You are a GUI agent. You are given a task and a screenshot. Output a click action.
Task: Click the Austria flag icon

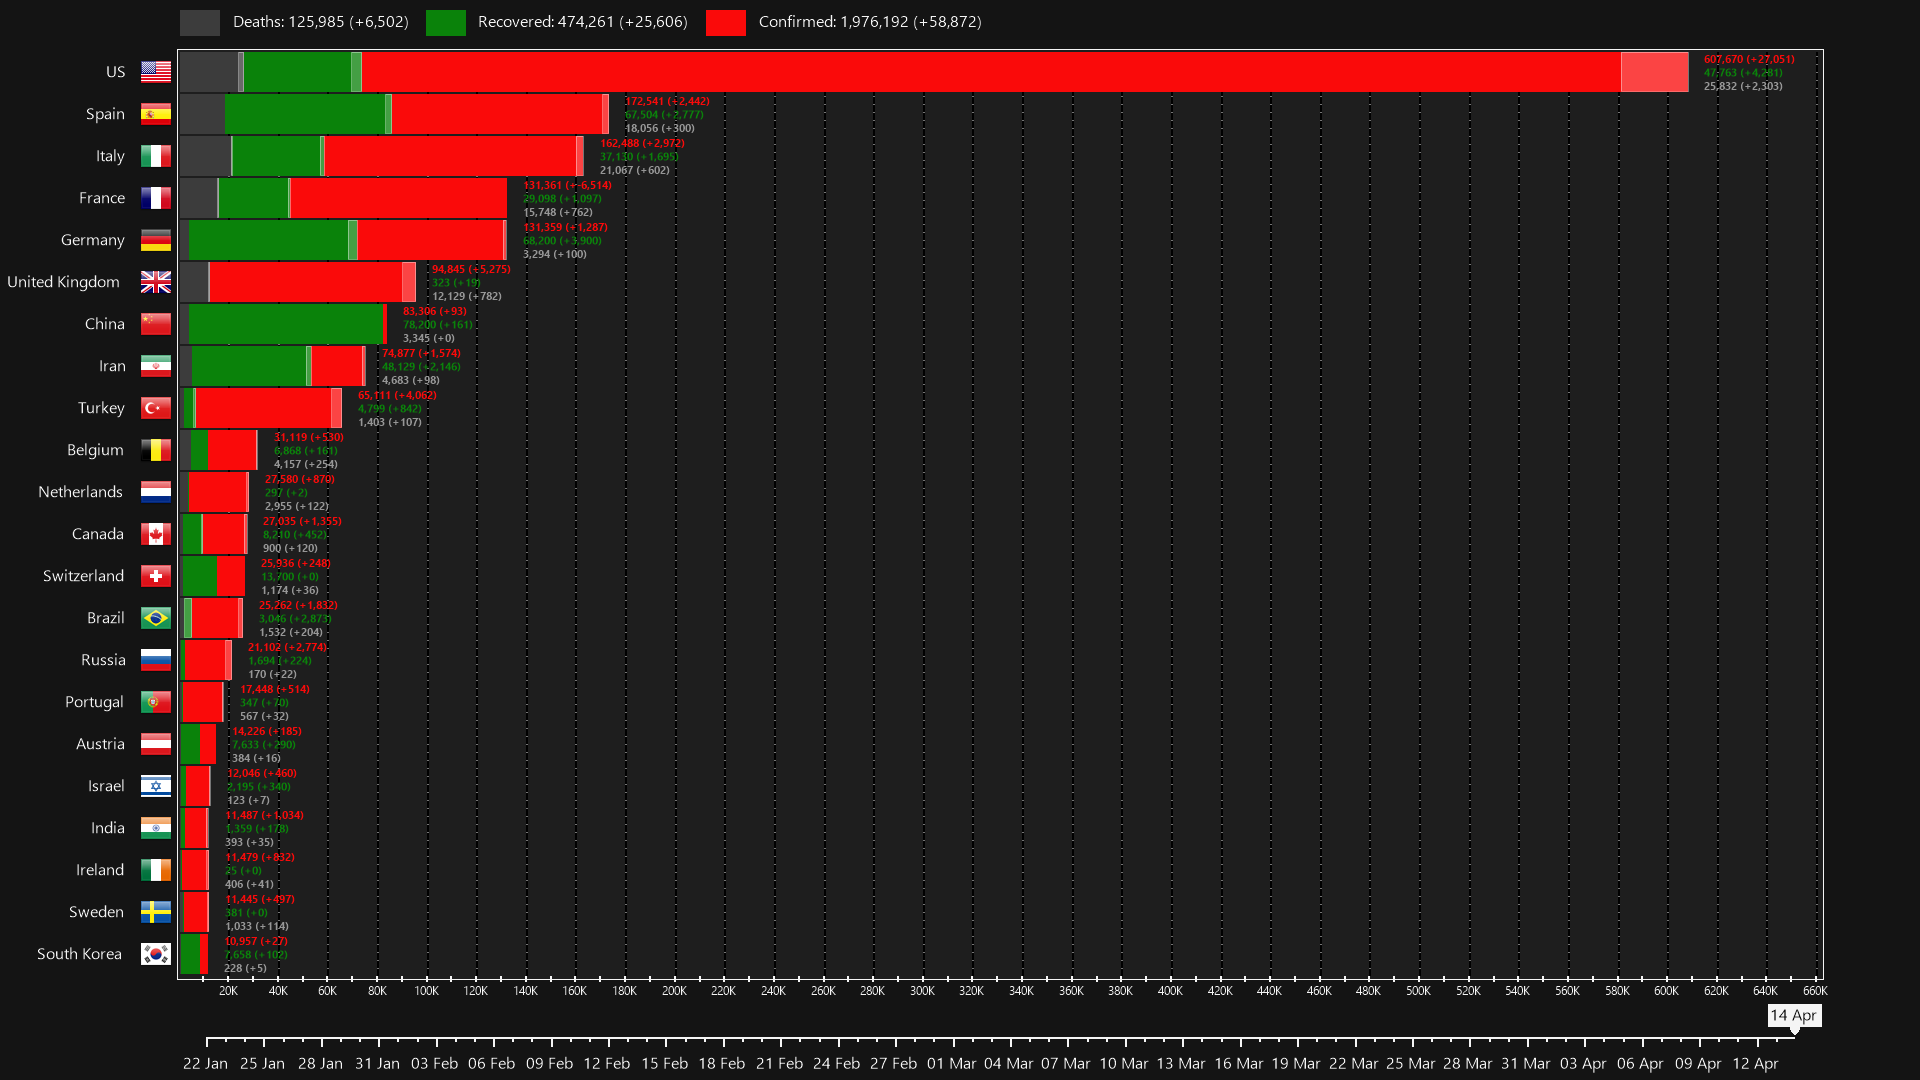point(156,744)
